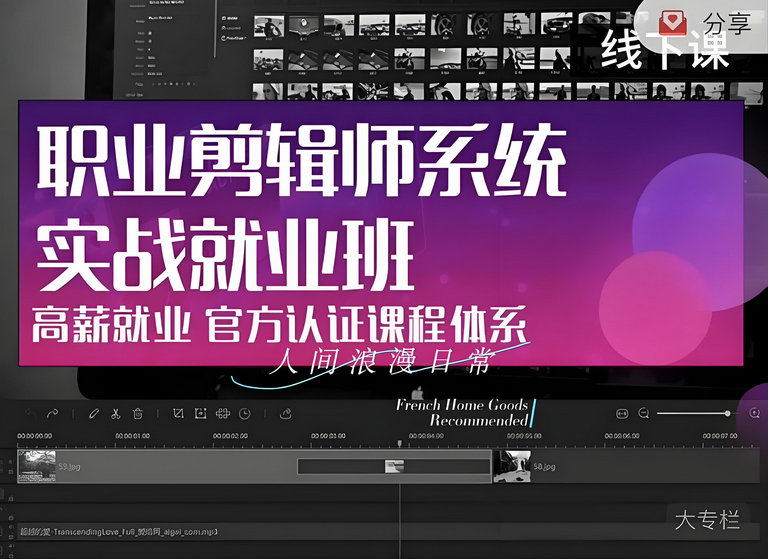Click the 大专栏 watermark label
Image resolution: width=770 pixels, height=559 pixels.
point(707,520)
